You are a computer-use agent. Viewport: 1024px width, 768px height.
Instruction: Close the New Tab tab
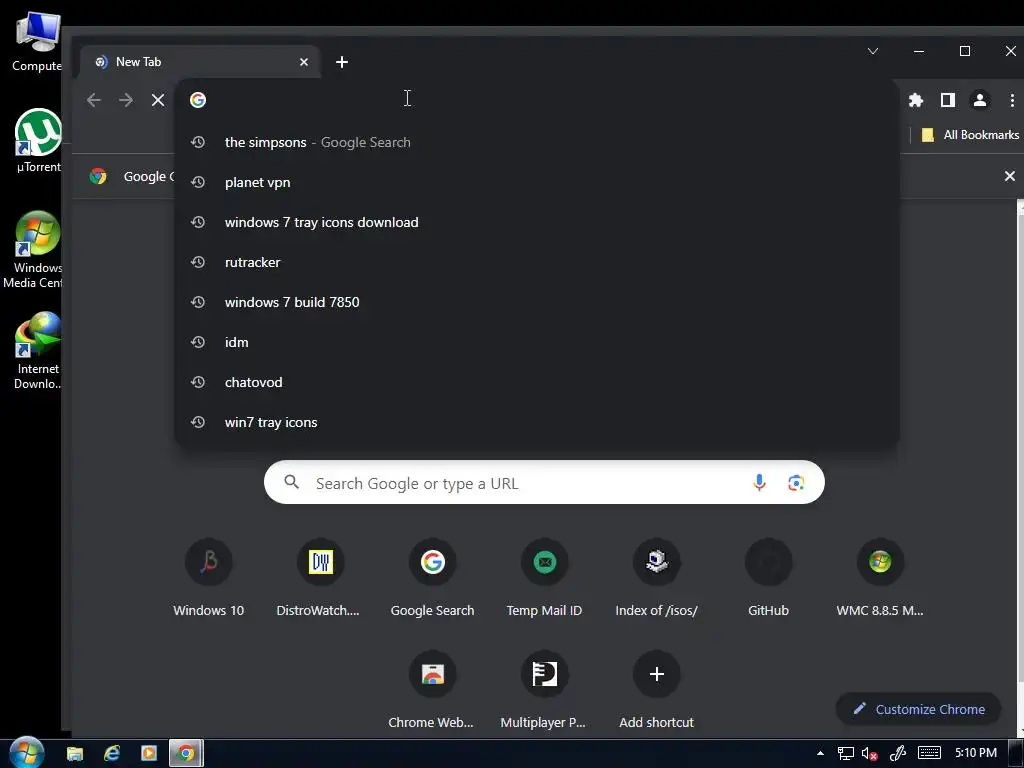304,62
